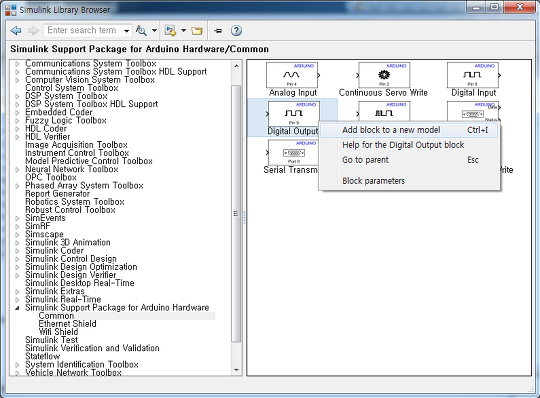Select Robust Control Toolbox
The width and height of the screenshot is (540, 398).
tap(70, 210)
